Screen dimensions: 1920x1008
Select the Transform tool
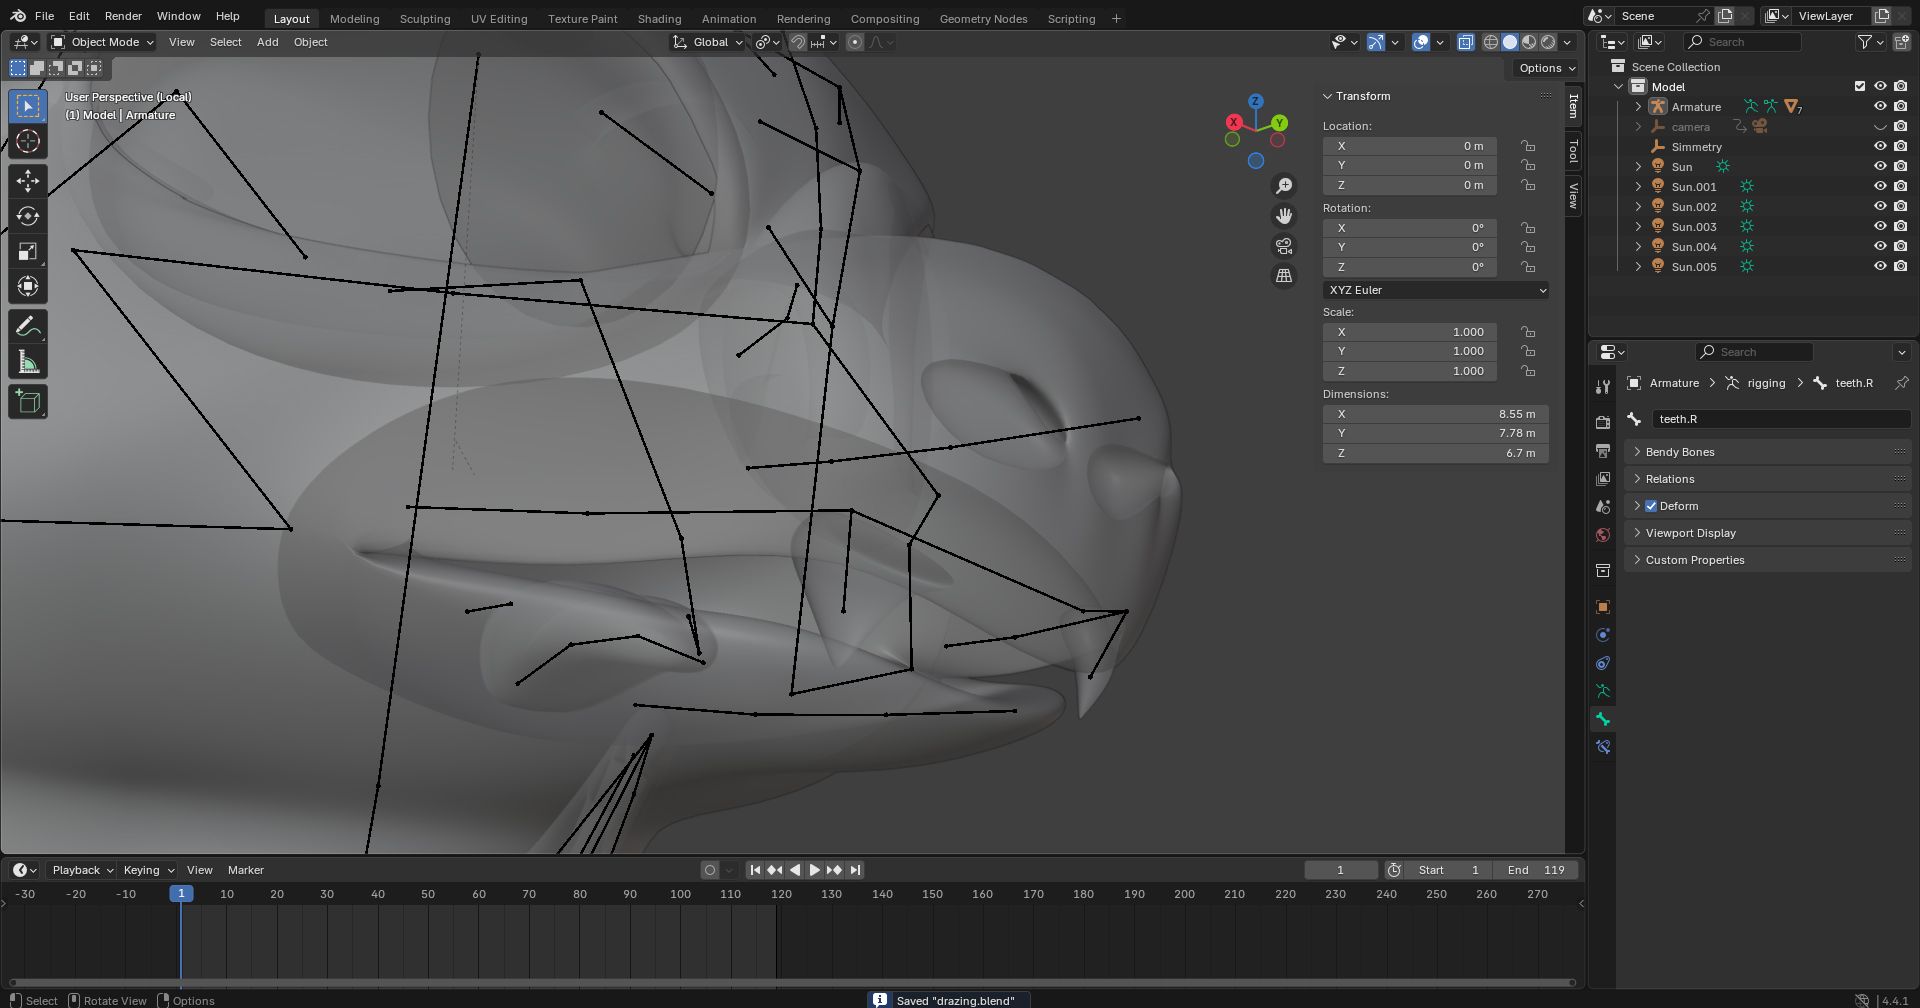28,286
